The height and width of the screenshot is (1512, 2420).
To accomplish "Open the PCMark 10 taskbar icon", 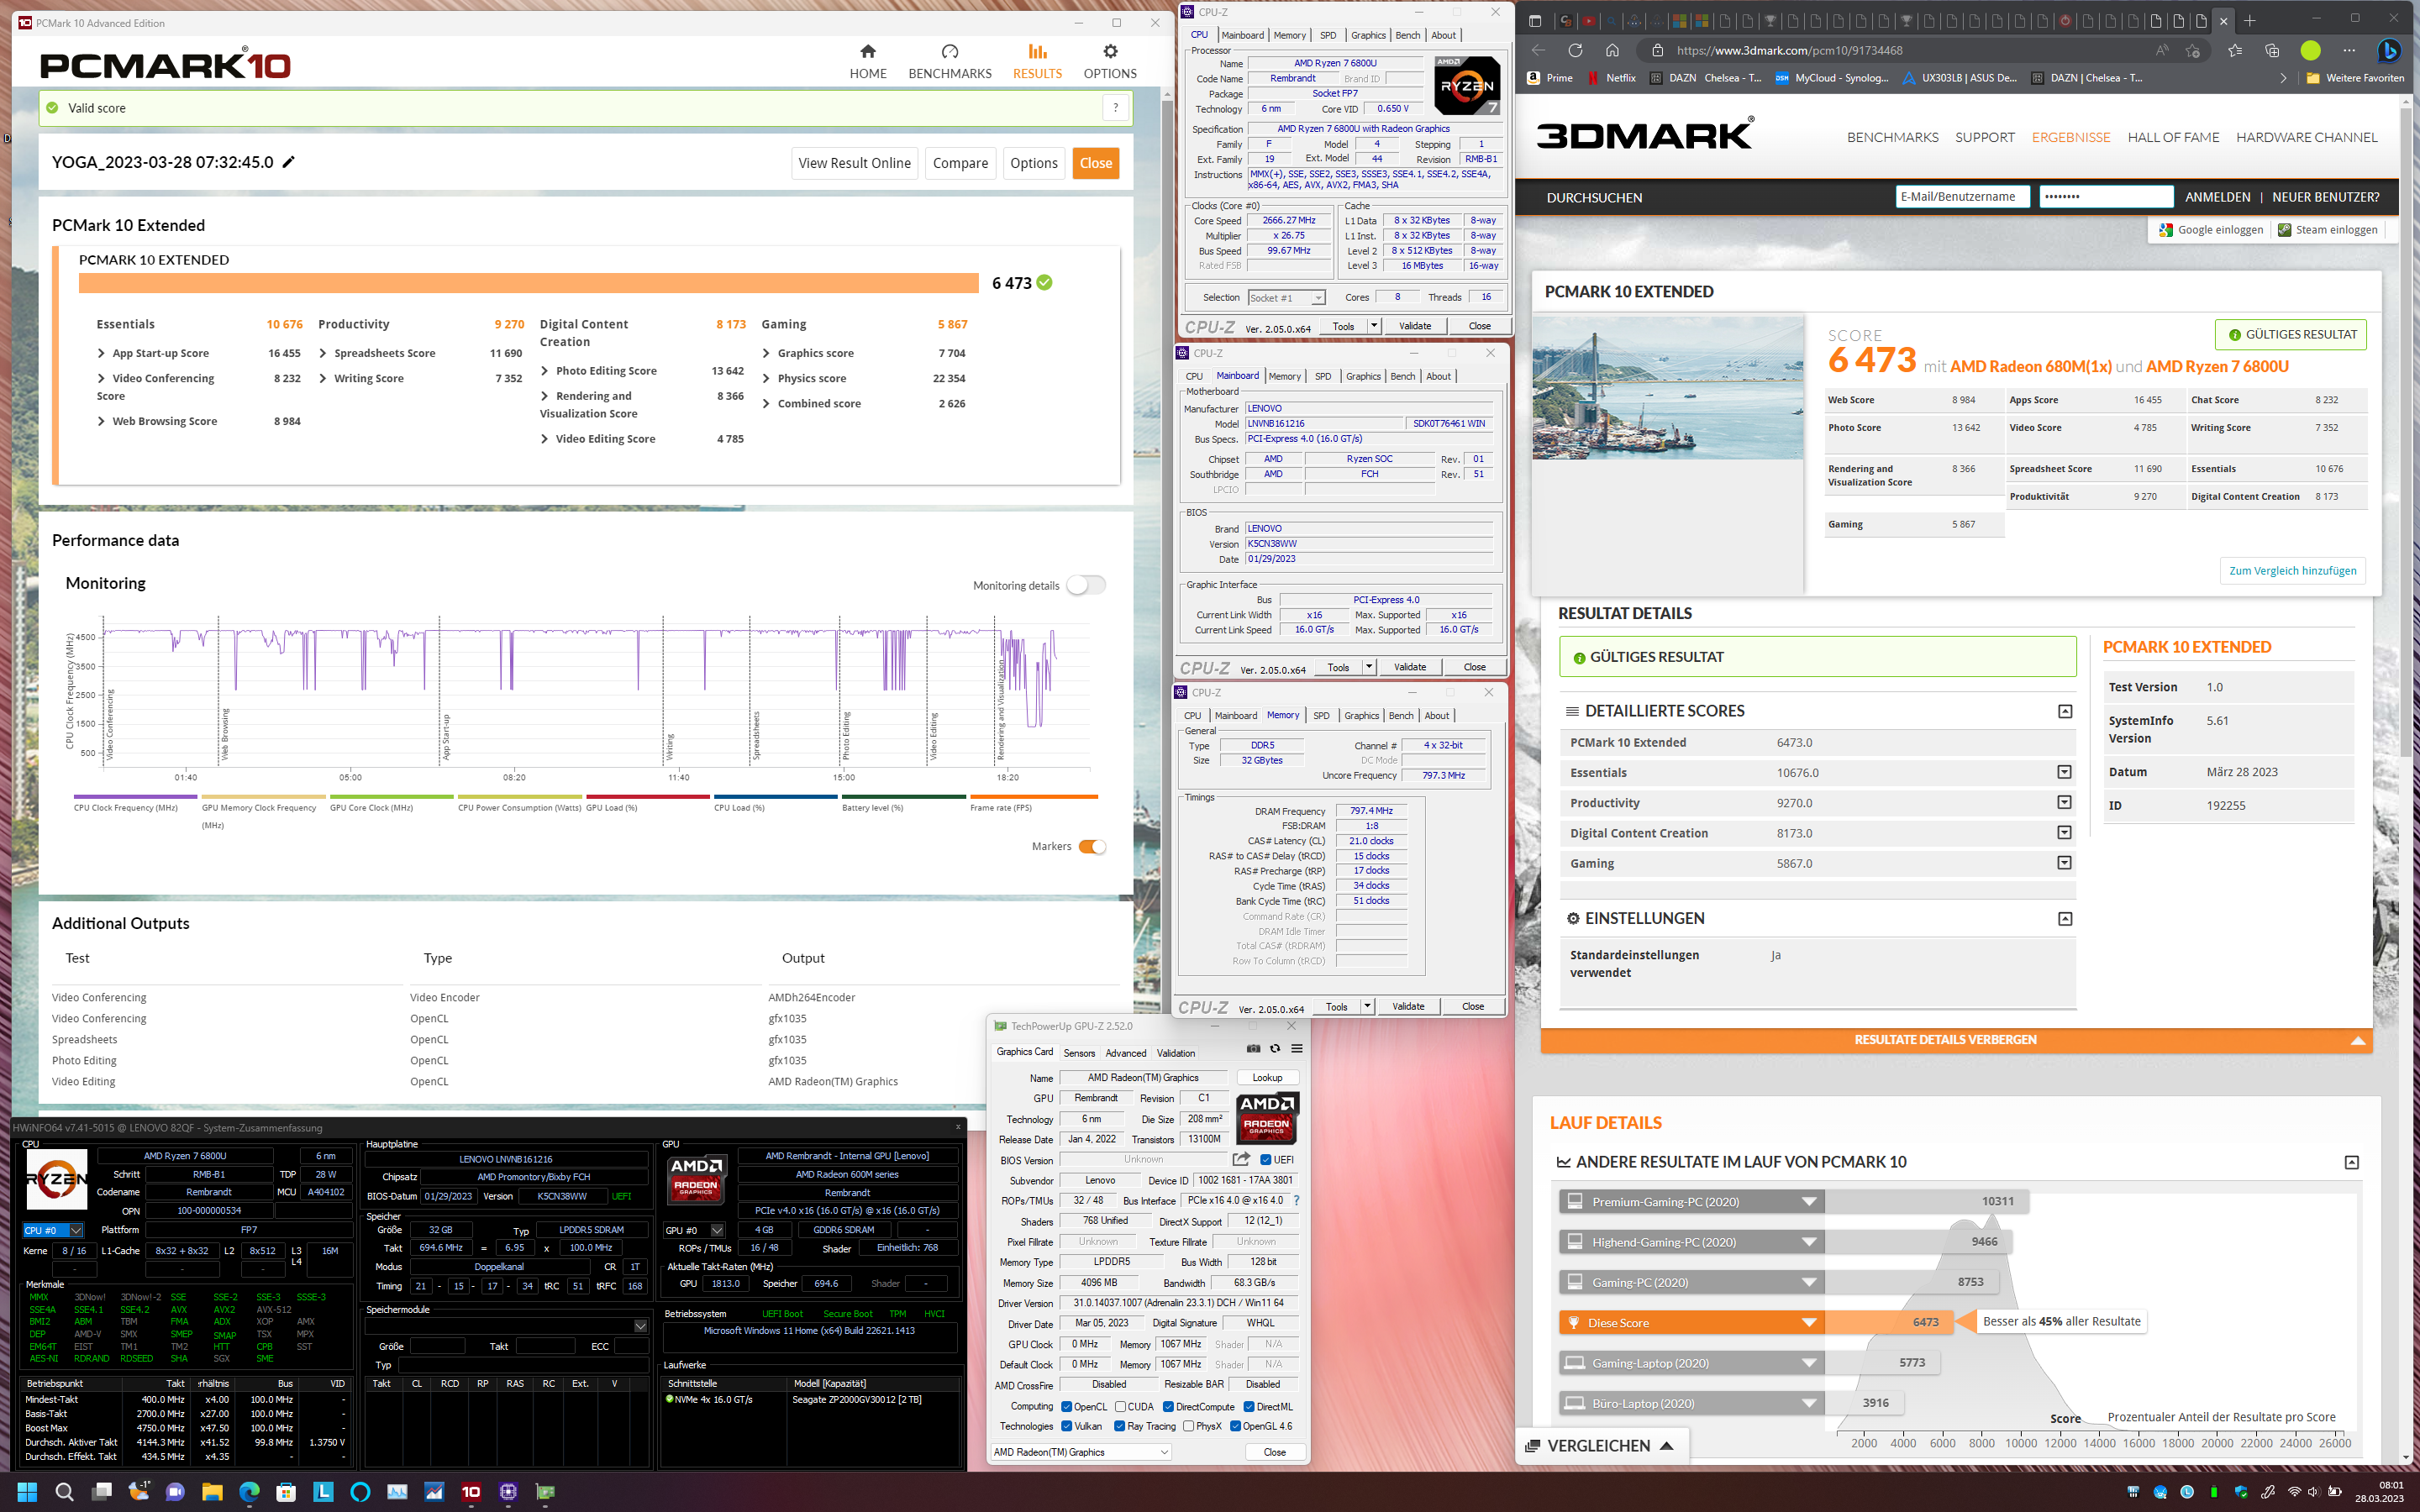I will pyautogui.click(x=471, y=1492).
